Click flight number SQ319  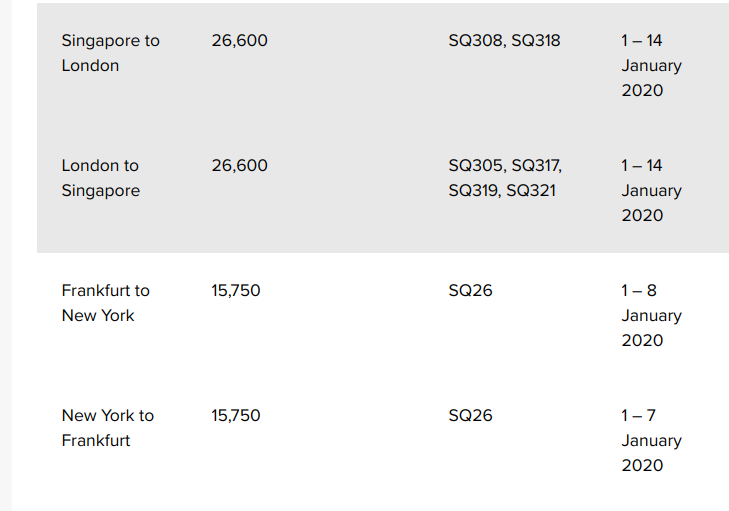474,191
